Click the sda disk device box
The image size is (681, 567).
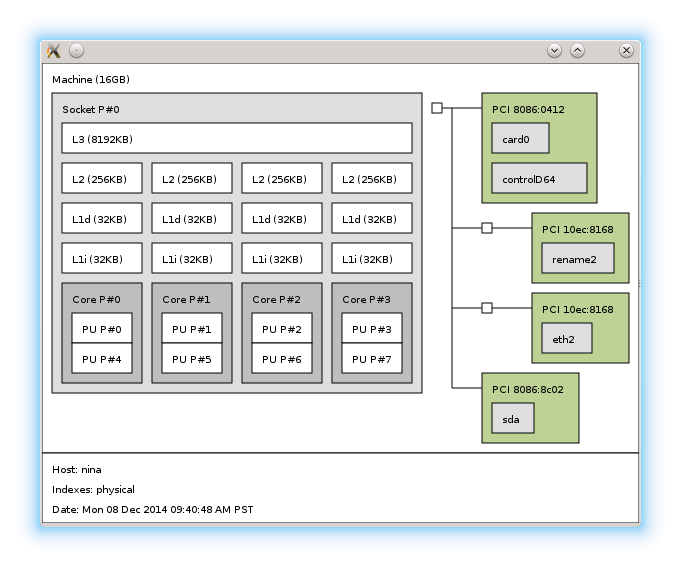[512, 419]
